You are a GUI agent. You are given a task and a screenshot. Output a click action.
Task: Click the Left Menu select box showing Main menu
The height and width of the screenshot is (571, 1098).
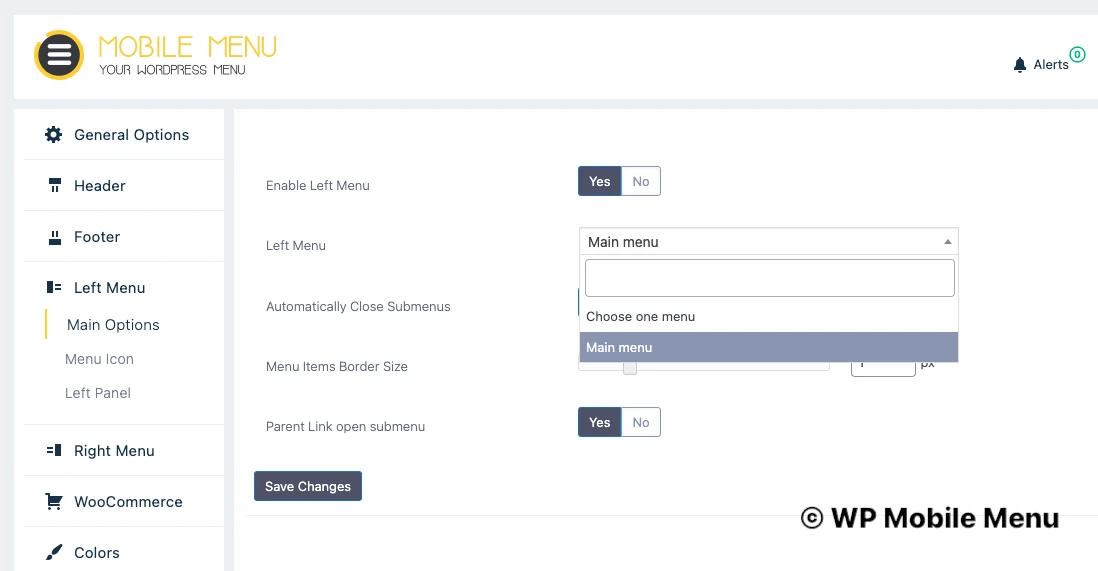coord(769,242)
